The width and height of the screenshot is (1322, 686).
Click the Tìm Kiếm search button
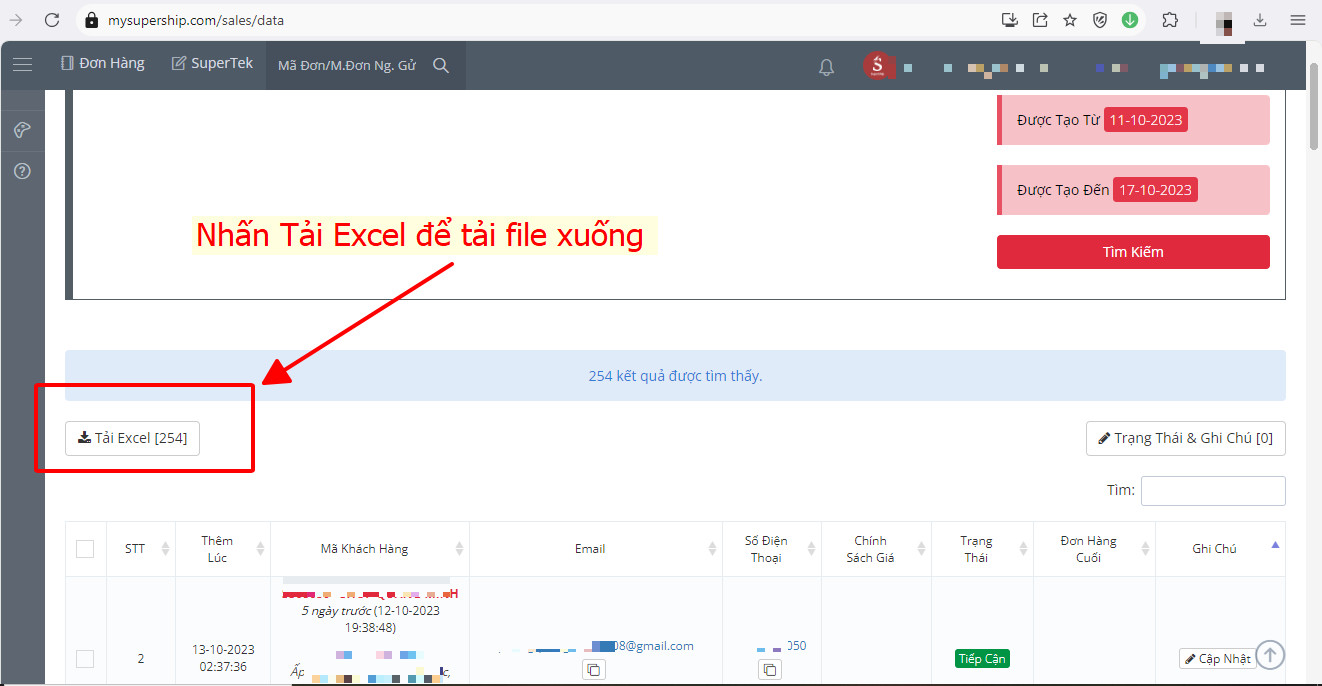tap(1133, 252)
